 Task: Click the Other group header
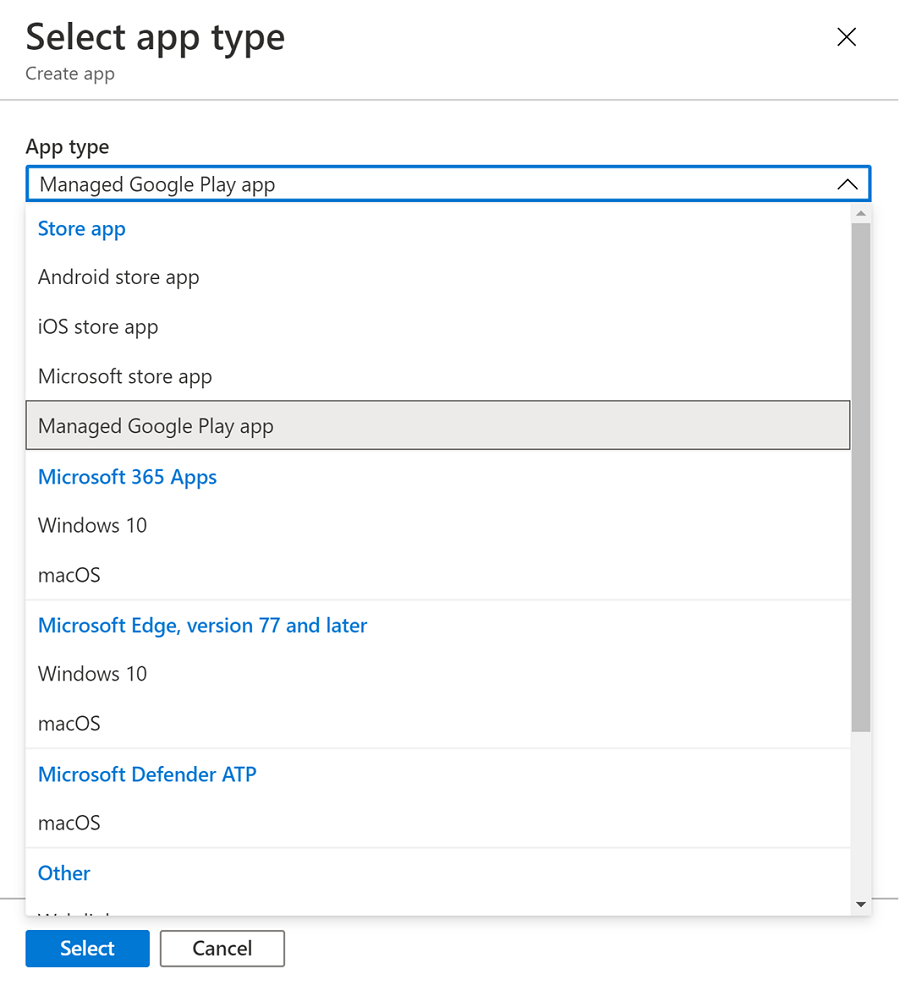point(64,873)
